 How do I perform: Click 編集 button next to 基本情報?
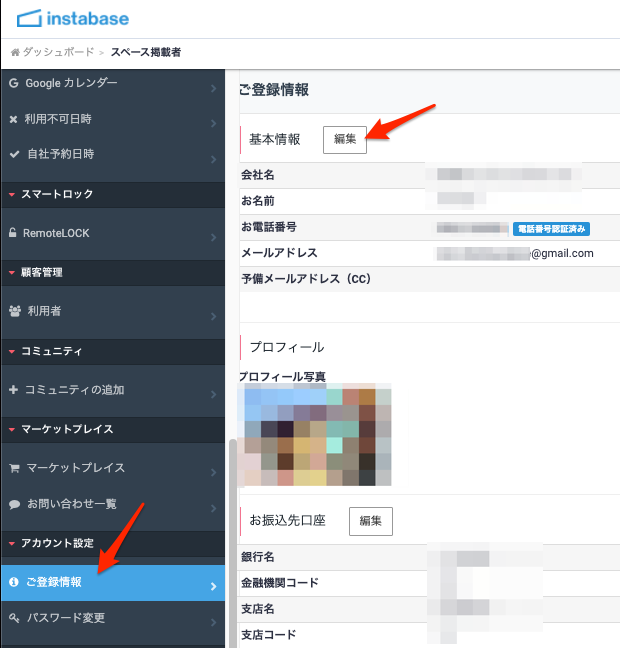(345, 140)
